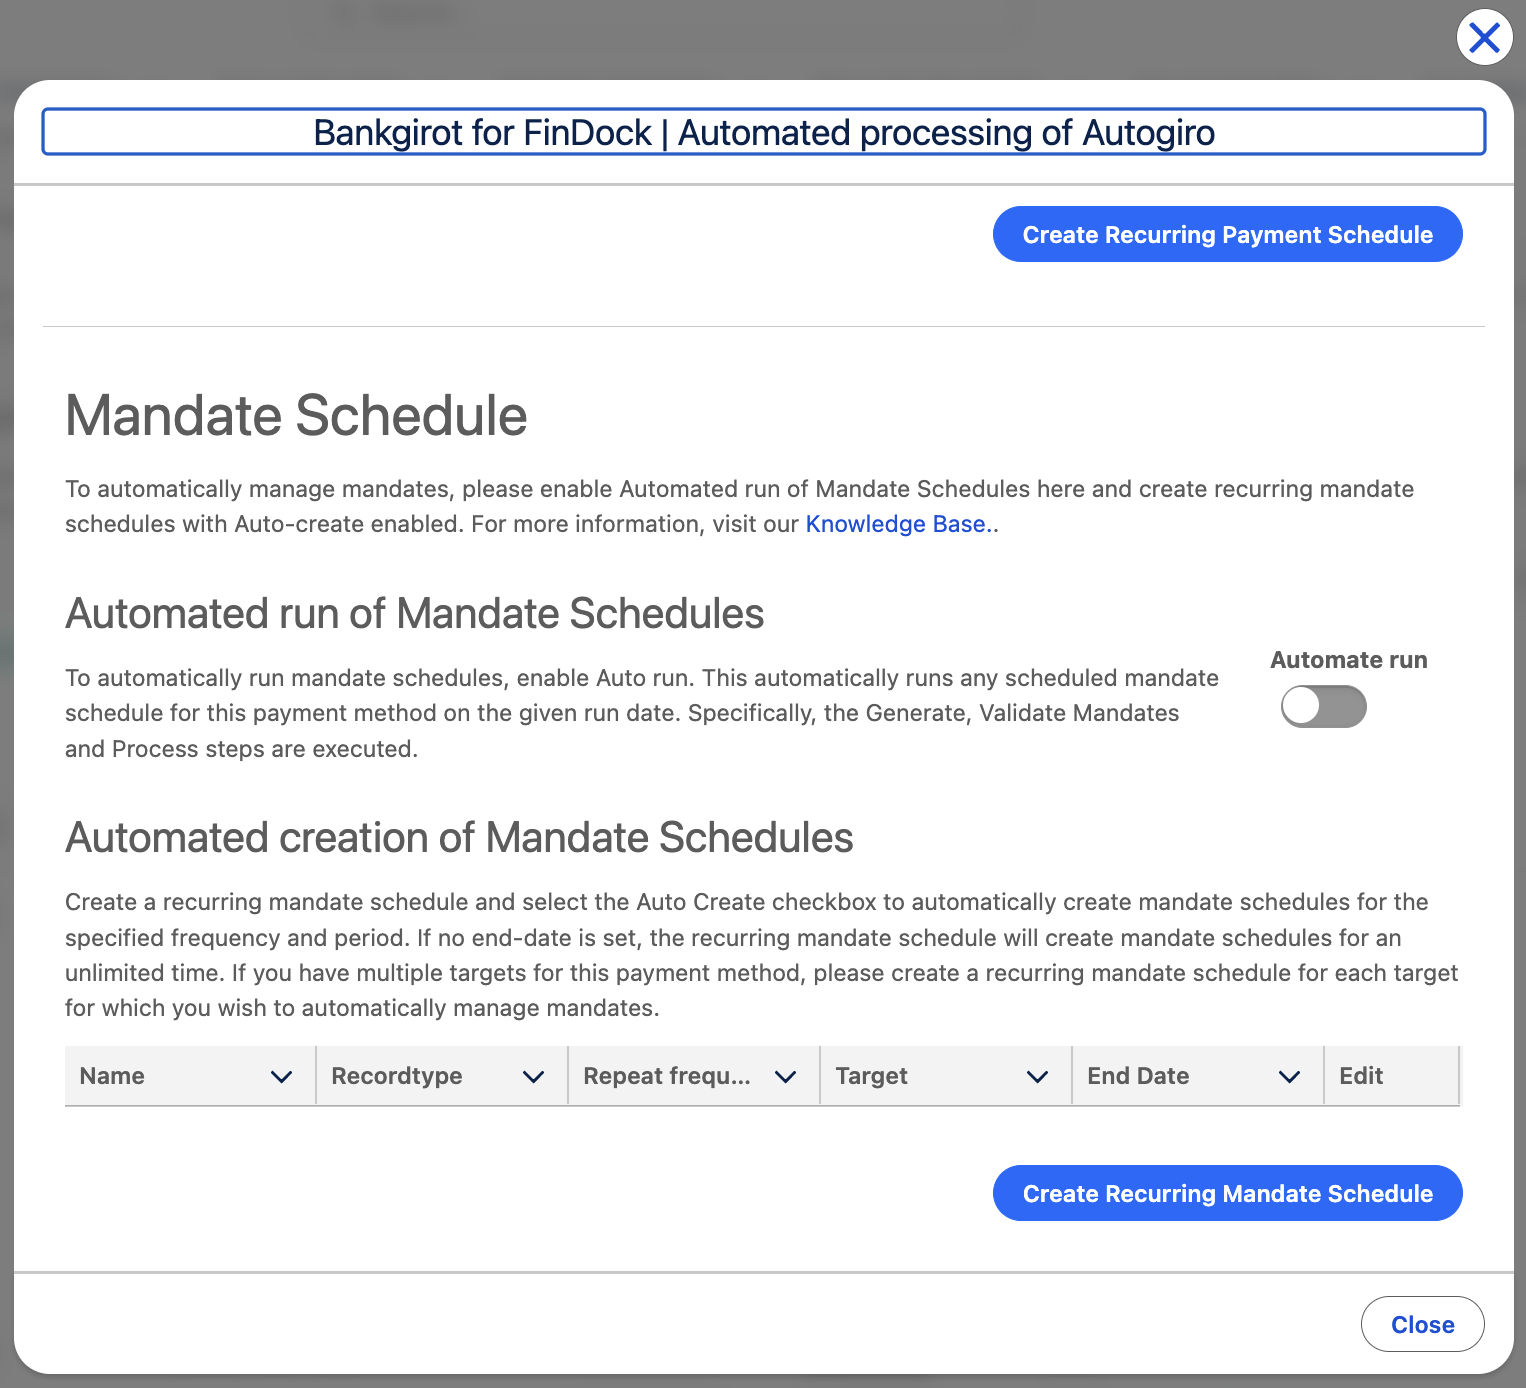Click the Automate run label
This screenshot has width=1526, height=1388.
click(x=1348, y=660)
